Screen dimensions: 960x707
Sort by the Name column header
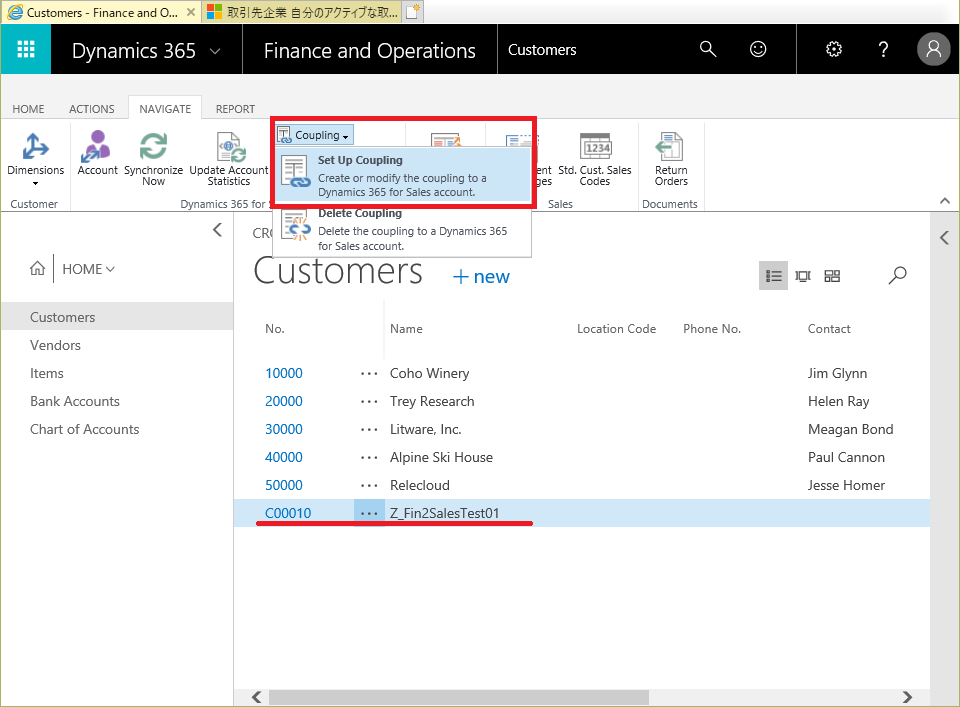(x=406, y=329)
